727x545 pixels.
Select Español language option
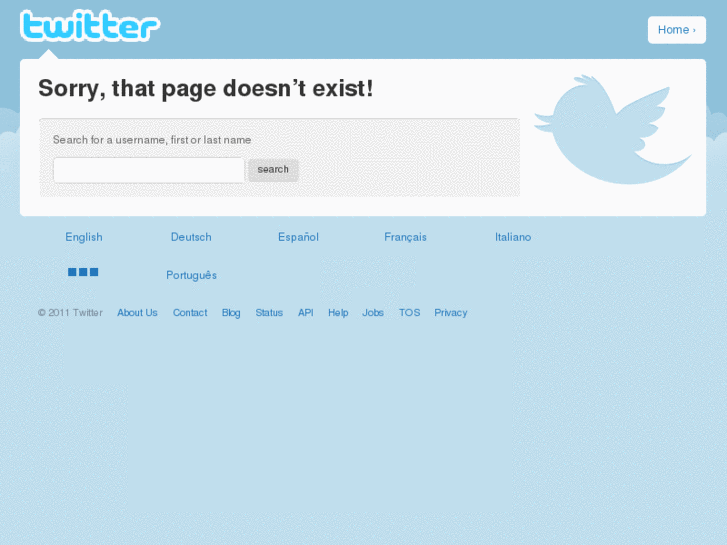coord(298,237)
